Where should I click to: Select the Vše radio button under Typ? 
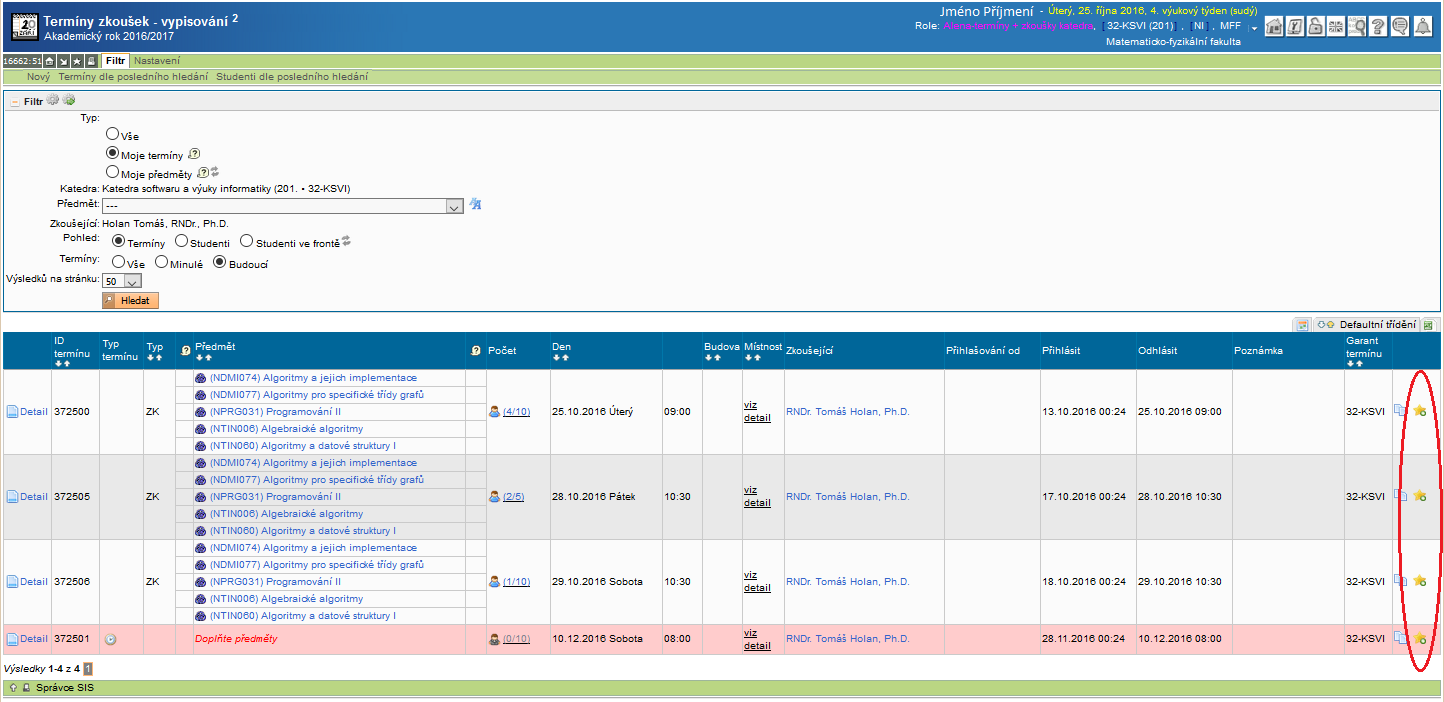(x=113, y=134)
